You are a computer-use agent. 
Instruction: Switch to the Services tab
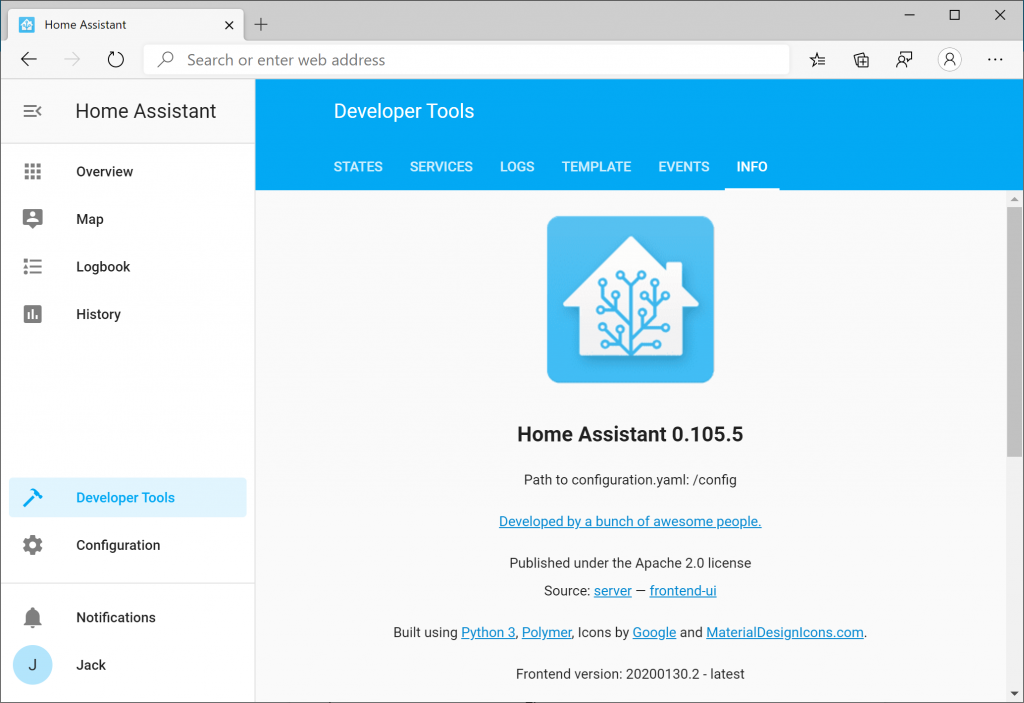(x=441, y=167)
